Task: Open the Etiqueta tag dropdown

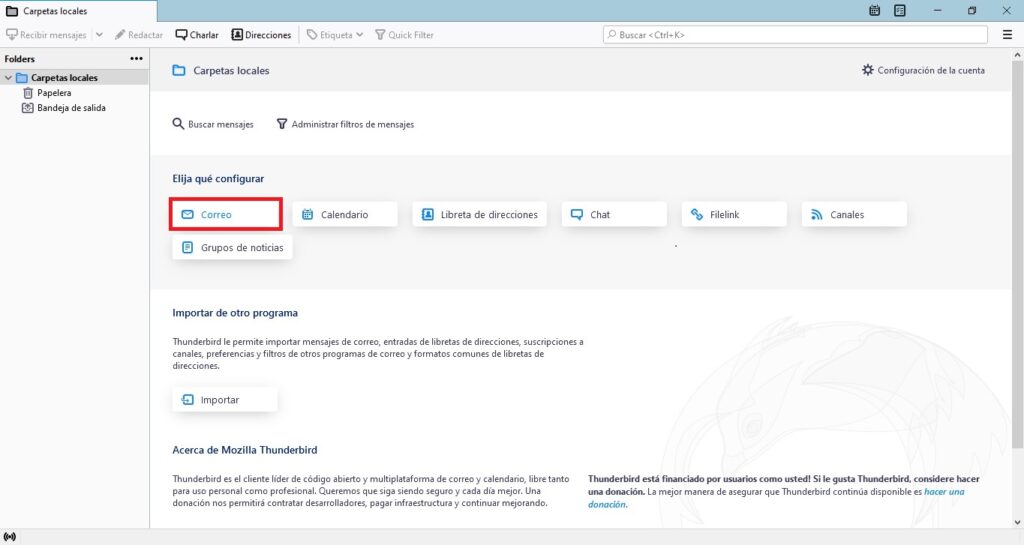Action: pyautogui.click(x=334, y=35)
